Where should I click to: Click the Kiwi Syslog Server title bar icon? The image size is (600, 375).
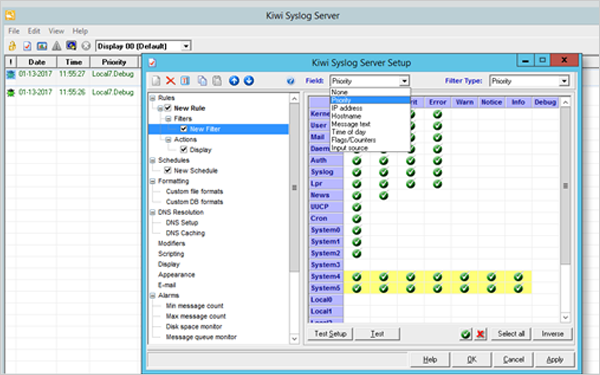10,15
